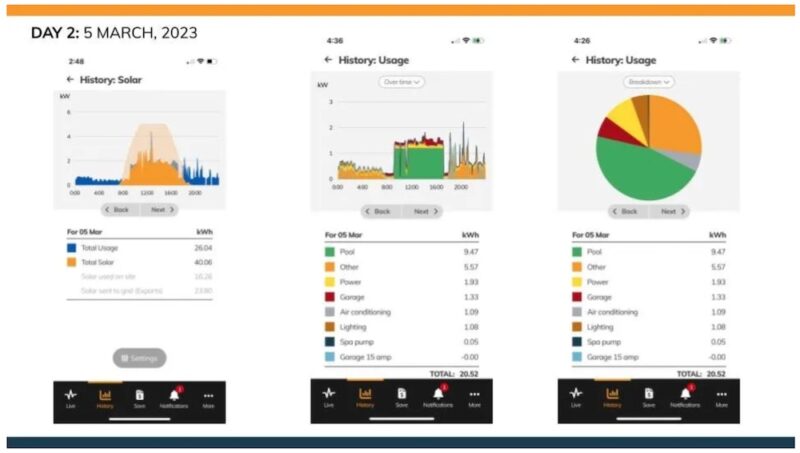The width and height of the screenshot is (800, 453).
Task: Tap Notifications bell on the Solar screen
Action: point(173,397)
